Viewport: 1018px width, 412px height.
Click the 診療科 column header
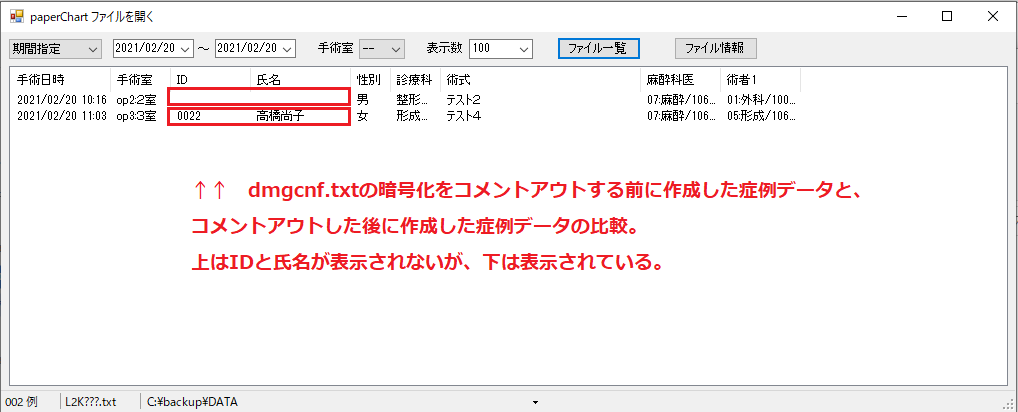coord(414,79)
